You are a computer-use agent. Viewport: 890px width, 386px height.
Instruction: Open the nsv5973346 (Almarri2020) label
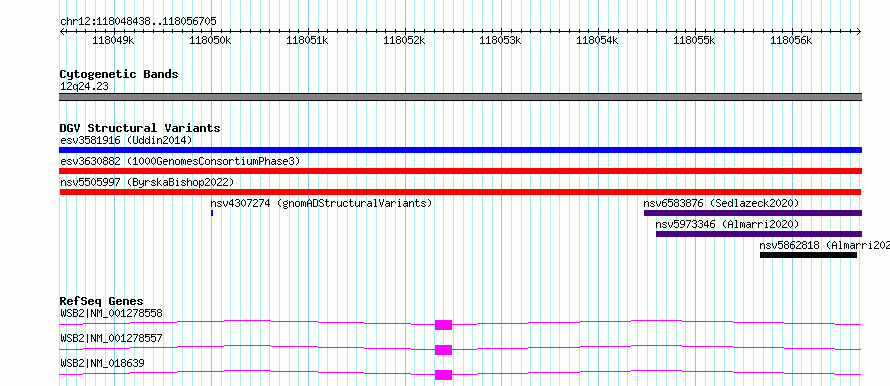727,224
